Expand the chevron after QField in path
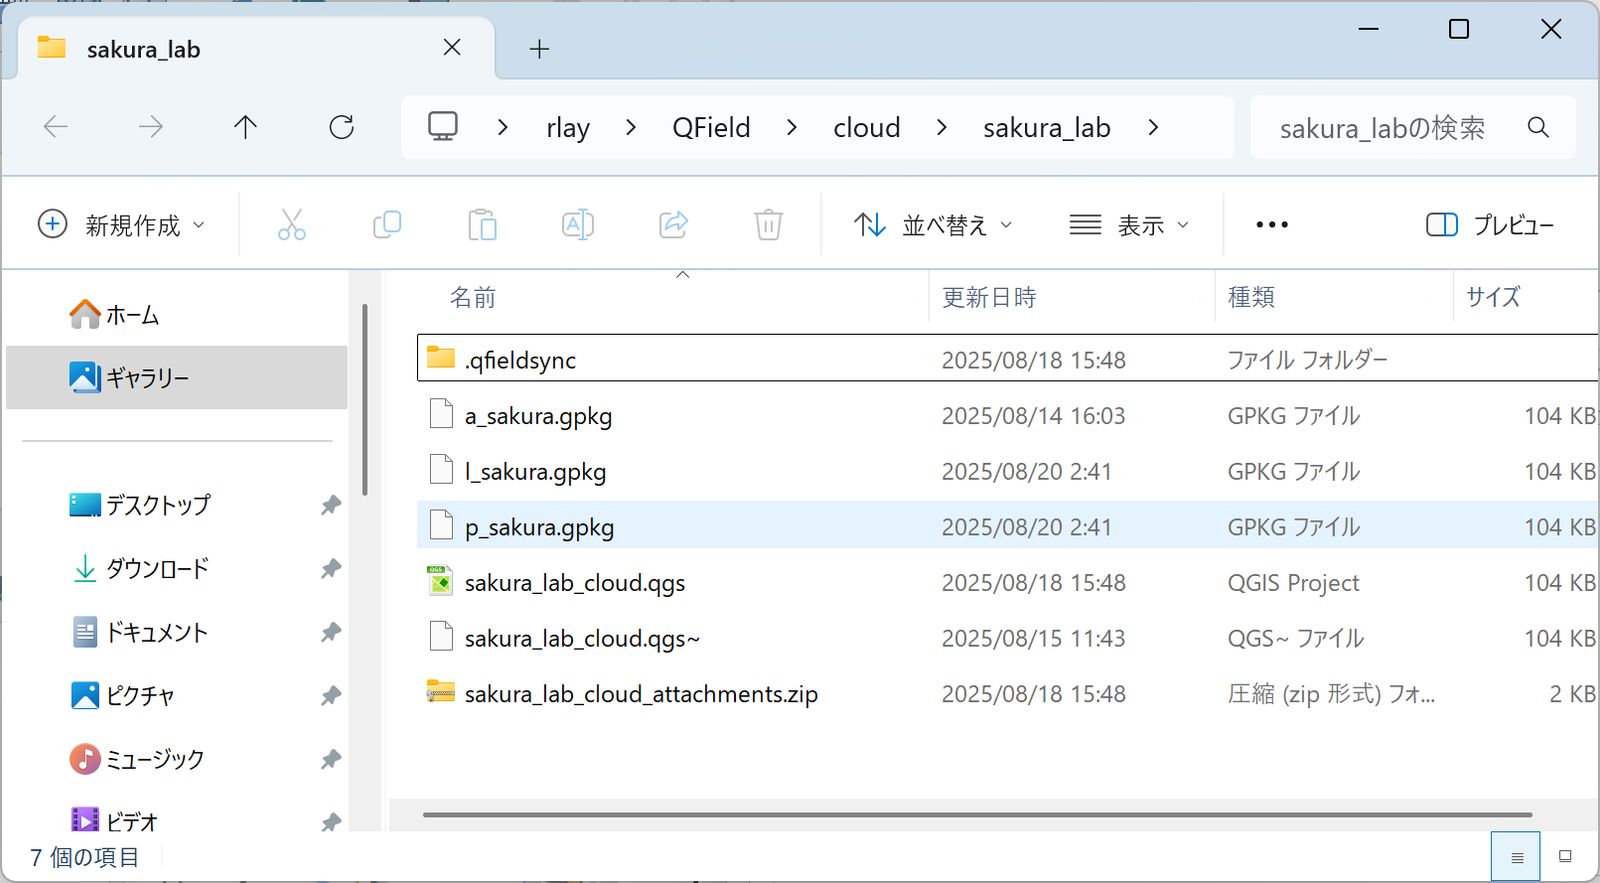 [791, 127]
